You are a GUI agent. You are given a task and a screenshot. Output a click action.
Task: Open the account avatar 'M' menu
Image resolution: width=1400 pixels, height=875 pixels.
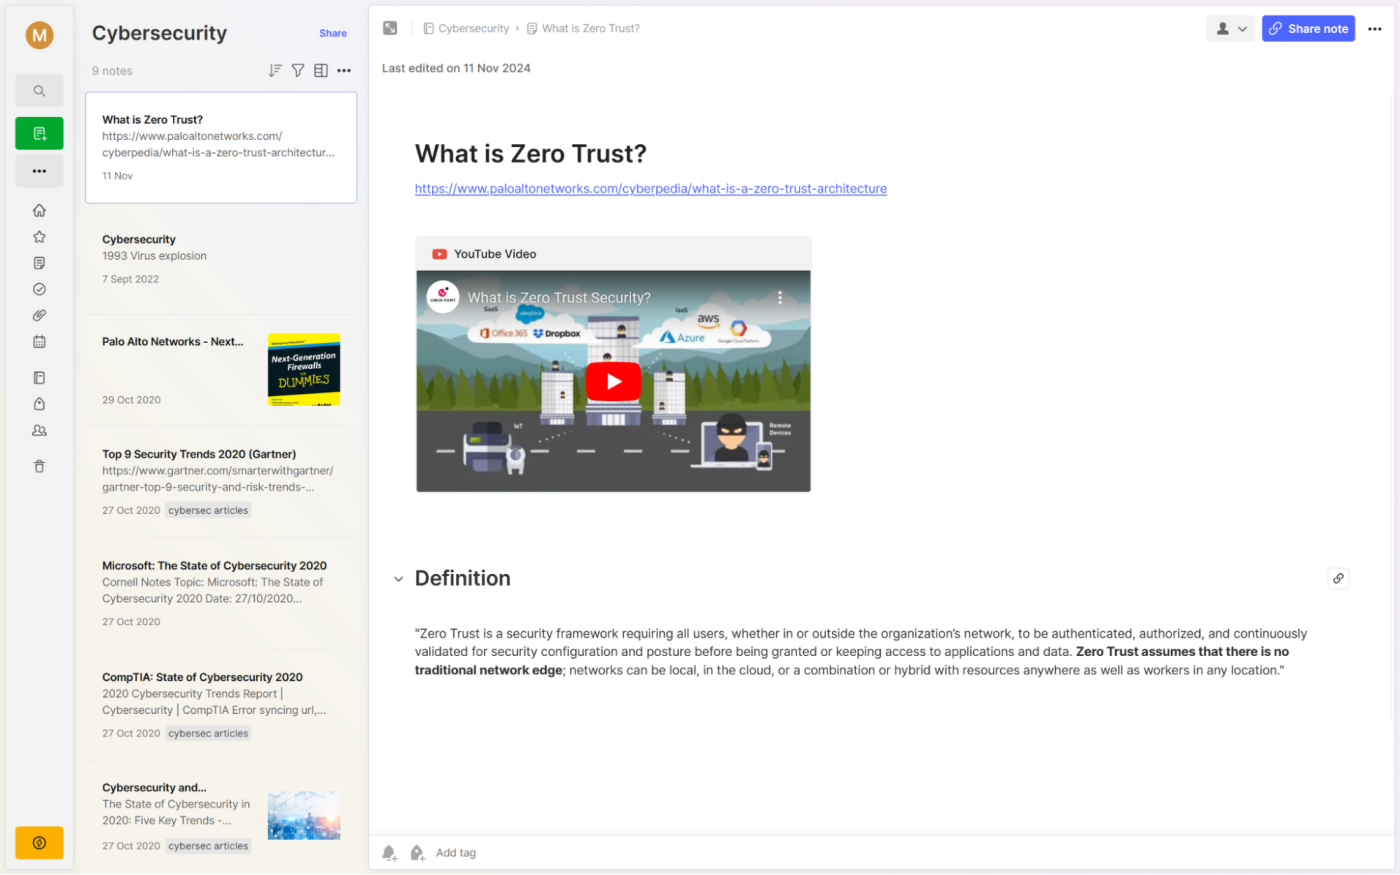tap(39, 35)
